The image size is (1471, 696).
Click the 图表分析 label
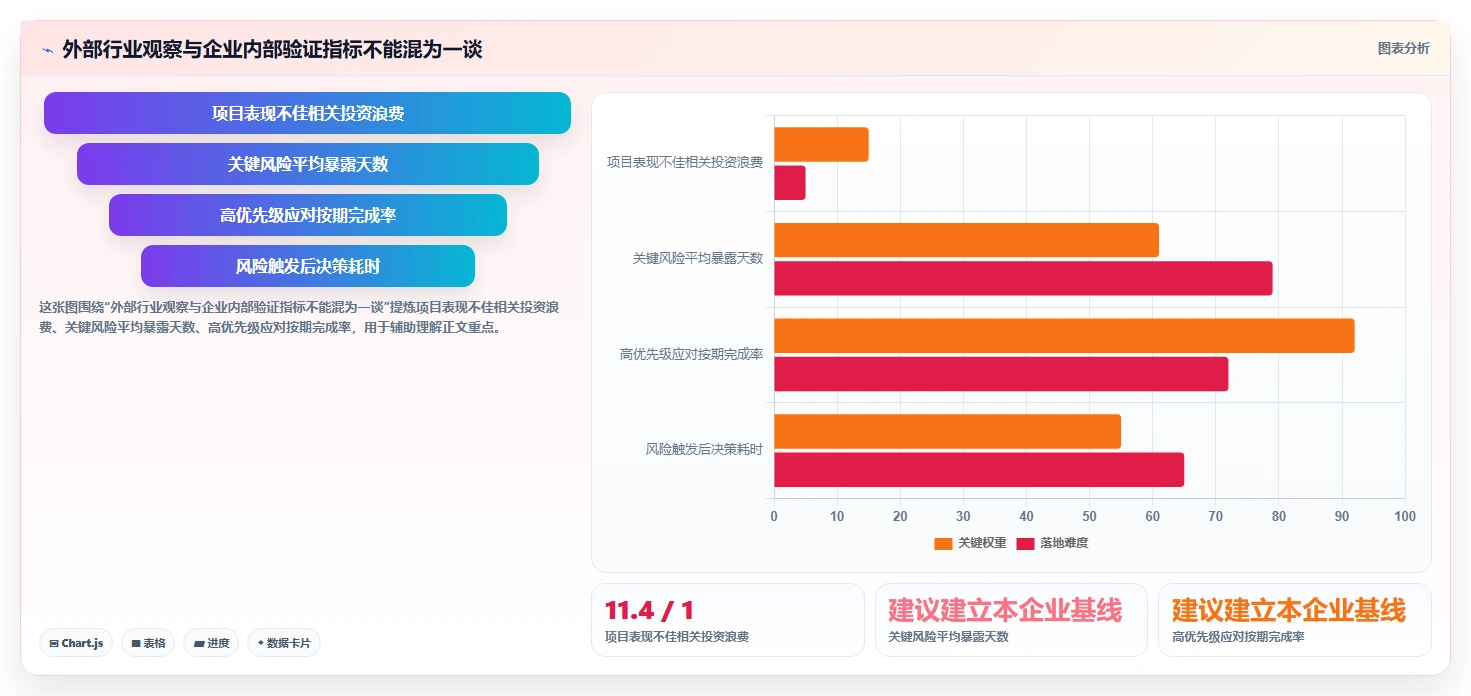coord(1403,48)
